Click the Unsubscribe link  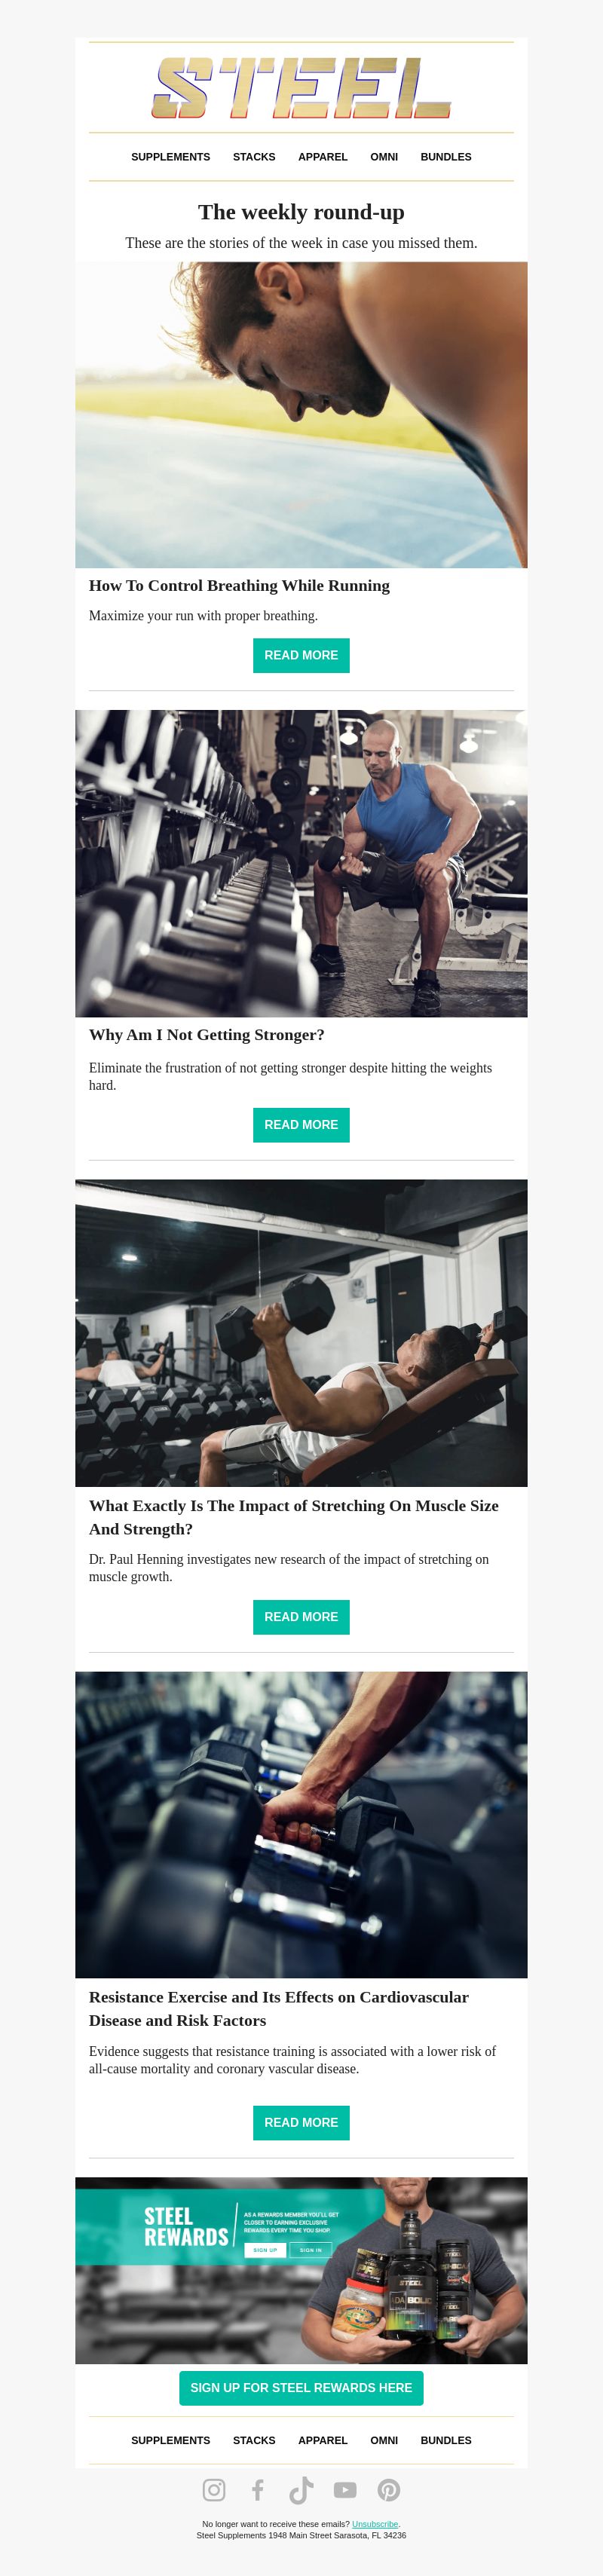[375, 2524]
